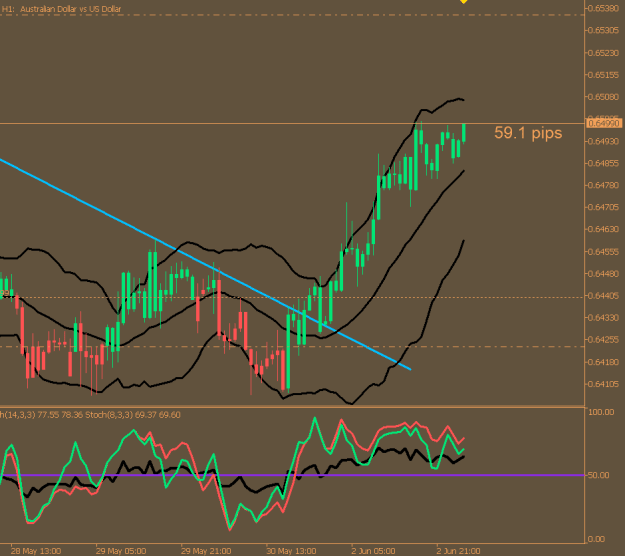Click the 0.64255 price axis label
625x556 pixels.
point(604,340)
